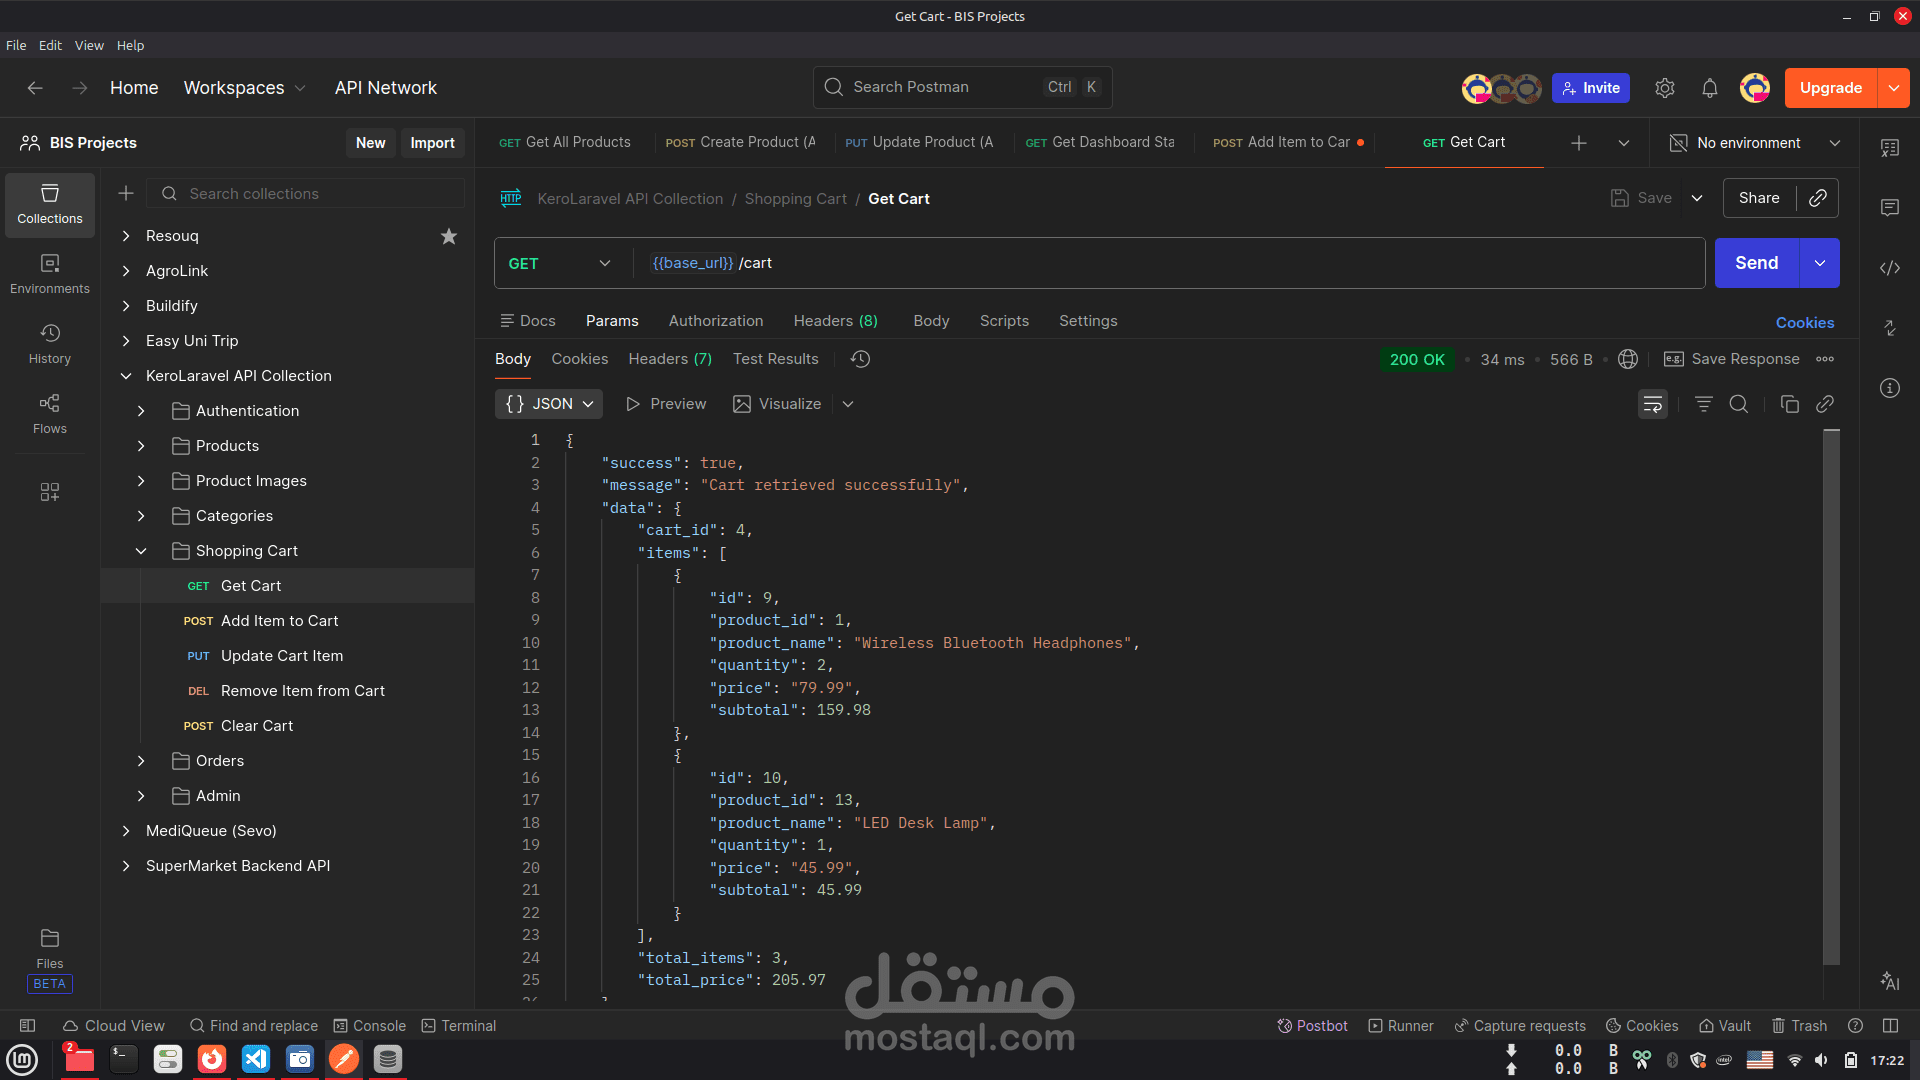The image size is (1920, 1080).
Task: Open the settings gear icon
Action: tap(1664, 88)
